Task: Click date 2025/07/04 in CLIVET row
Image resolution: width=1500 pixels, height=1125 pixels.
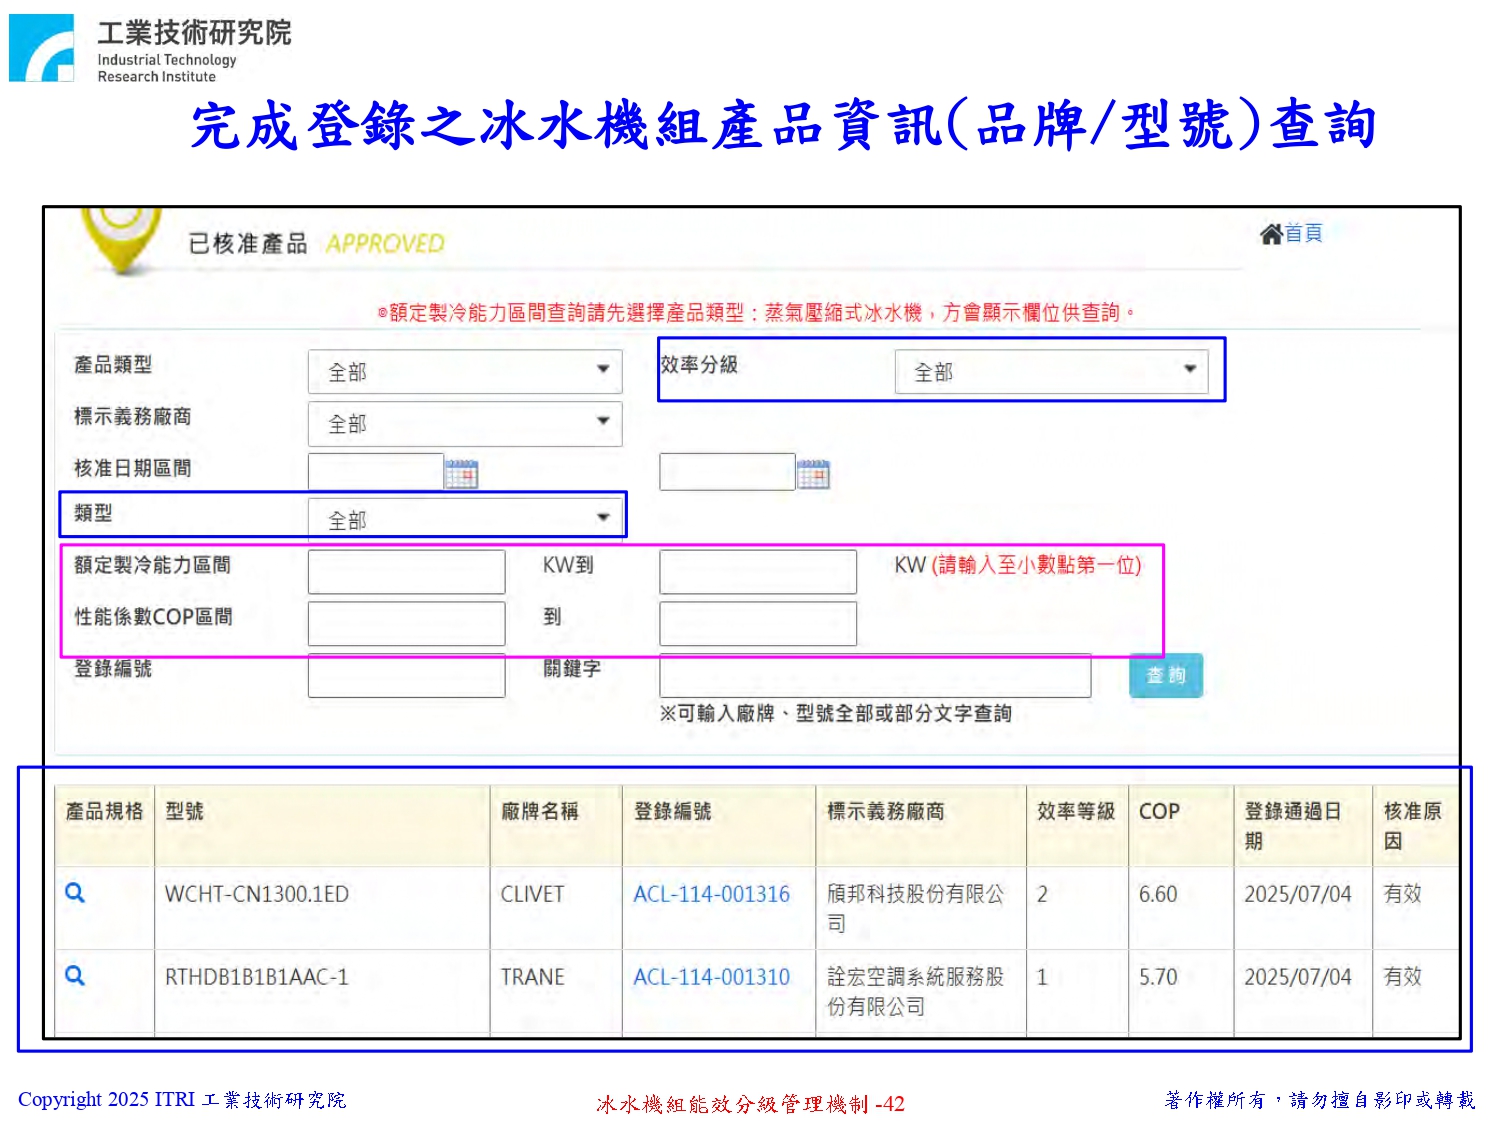Action: click(x=1298, y=894)
